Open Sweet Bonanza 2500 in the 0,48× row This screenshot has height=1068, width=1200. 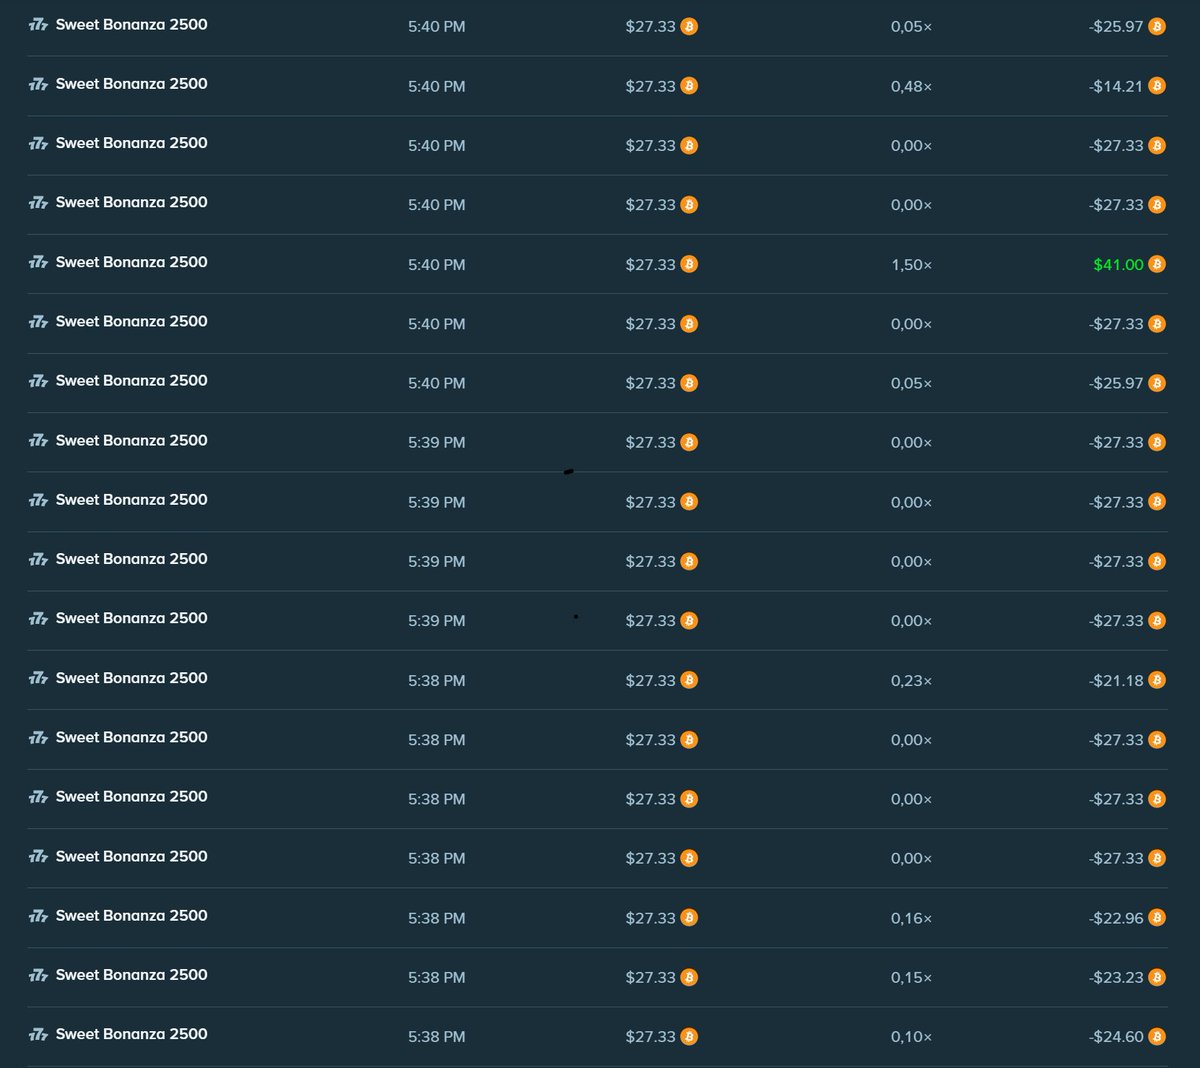tap(132, 84)
